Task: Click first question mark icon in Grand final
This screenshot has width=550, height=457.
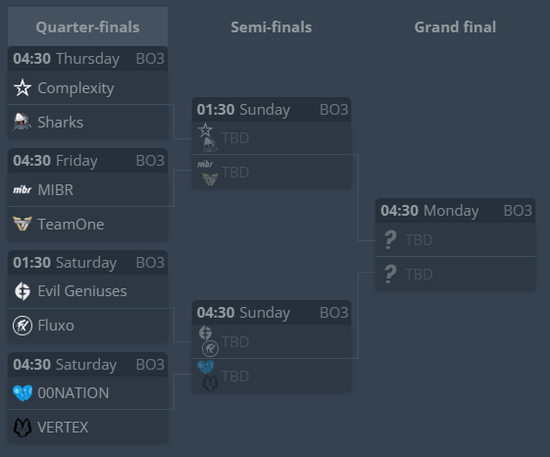Action: point(390,240)
